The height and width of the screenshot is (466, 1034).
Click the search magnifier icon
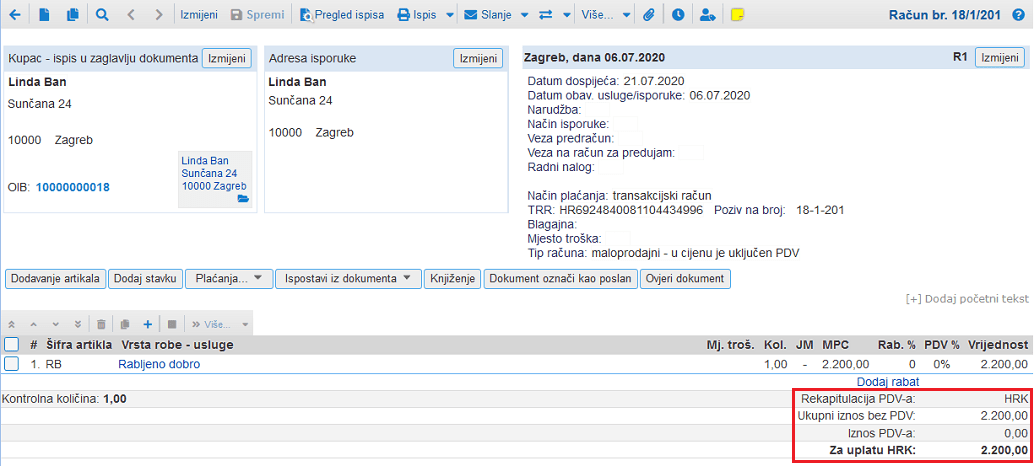coord(102,15)
